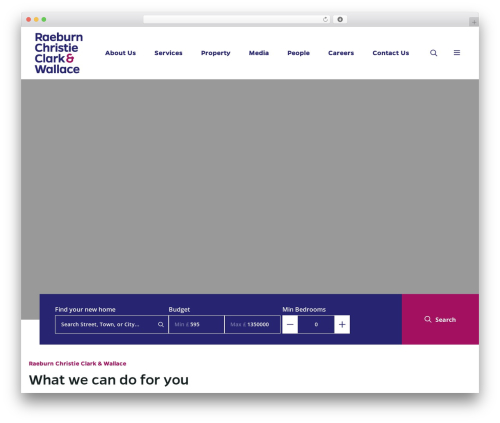Click the Raeburn Christie Clark & Wallace logo

point(59,53)
